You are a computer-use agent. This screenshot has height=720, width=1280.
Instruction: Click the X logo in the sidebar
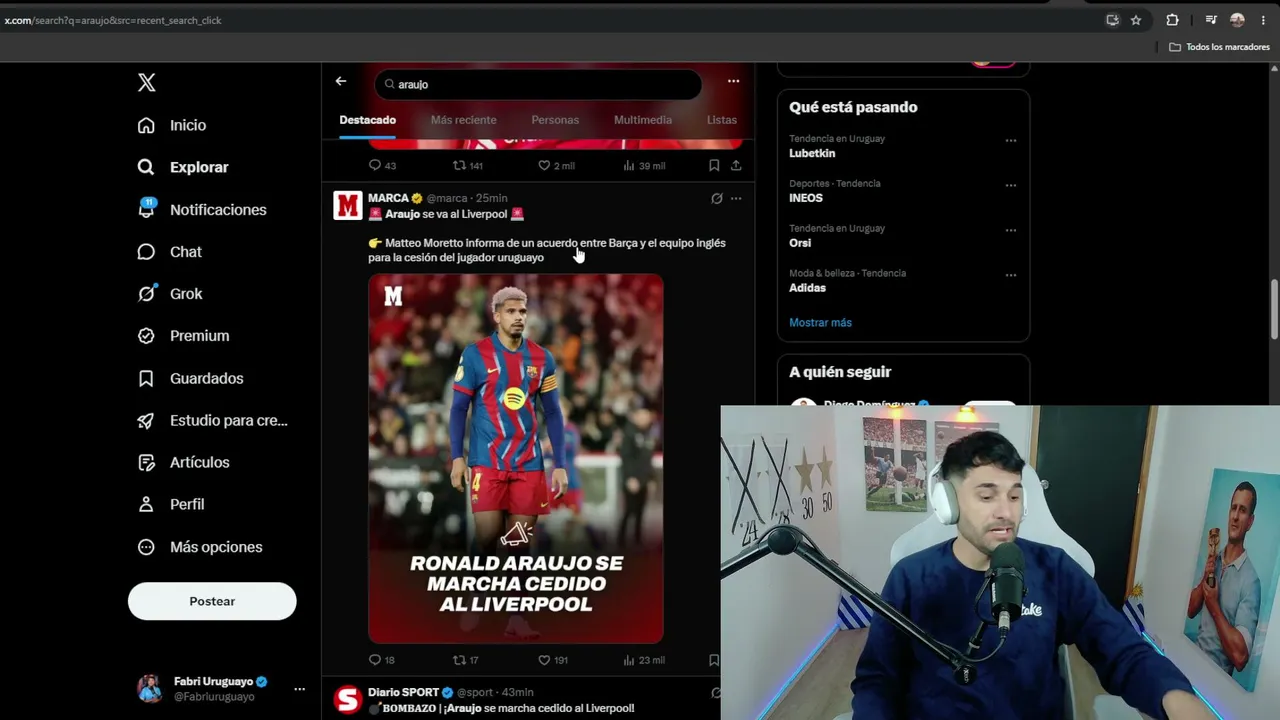(147, 83)
